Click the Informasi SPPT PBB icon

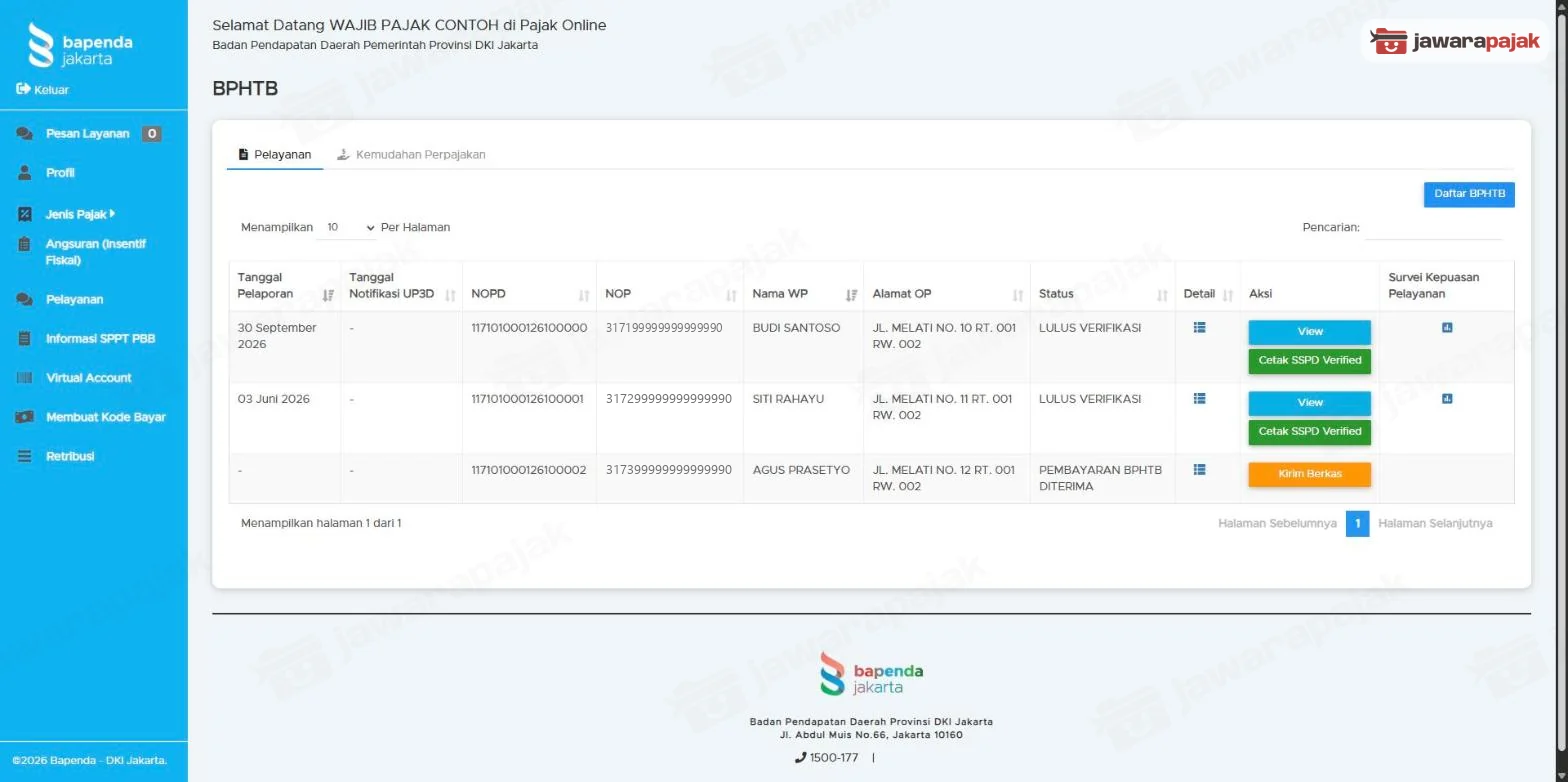click(x=25, y=338)
